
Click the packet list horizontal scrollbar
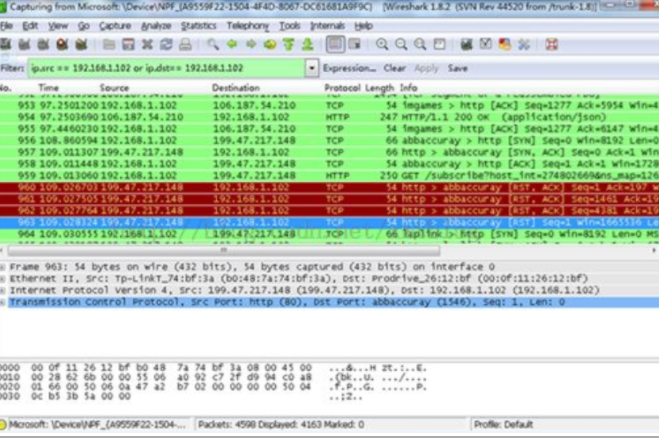click(224, 251)
